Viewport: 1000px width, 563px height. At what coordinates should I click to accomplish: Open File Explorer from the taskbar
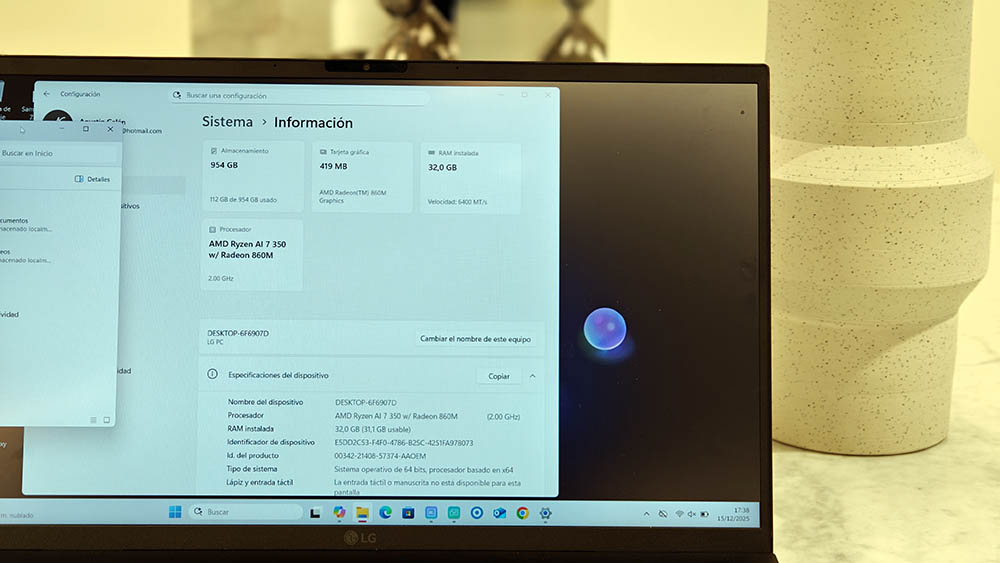click(362, 513)
